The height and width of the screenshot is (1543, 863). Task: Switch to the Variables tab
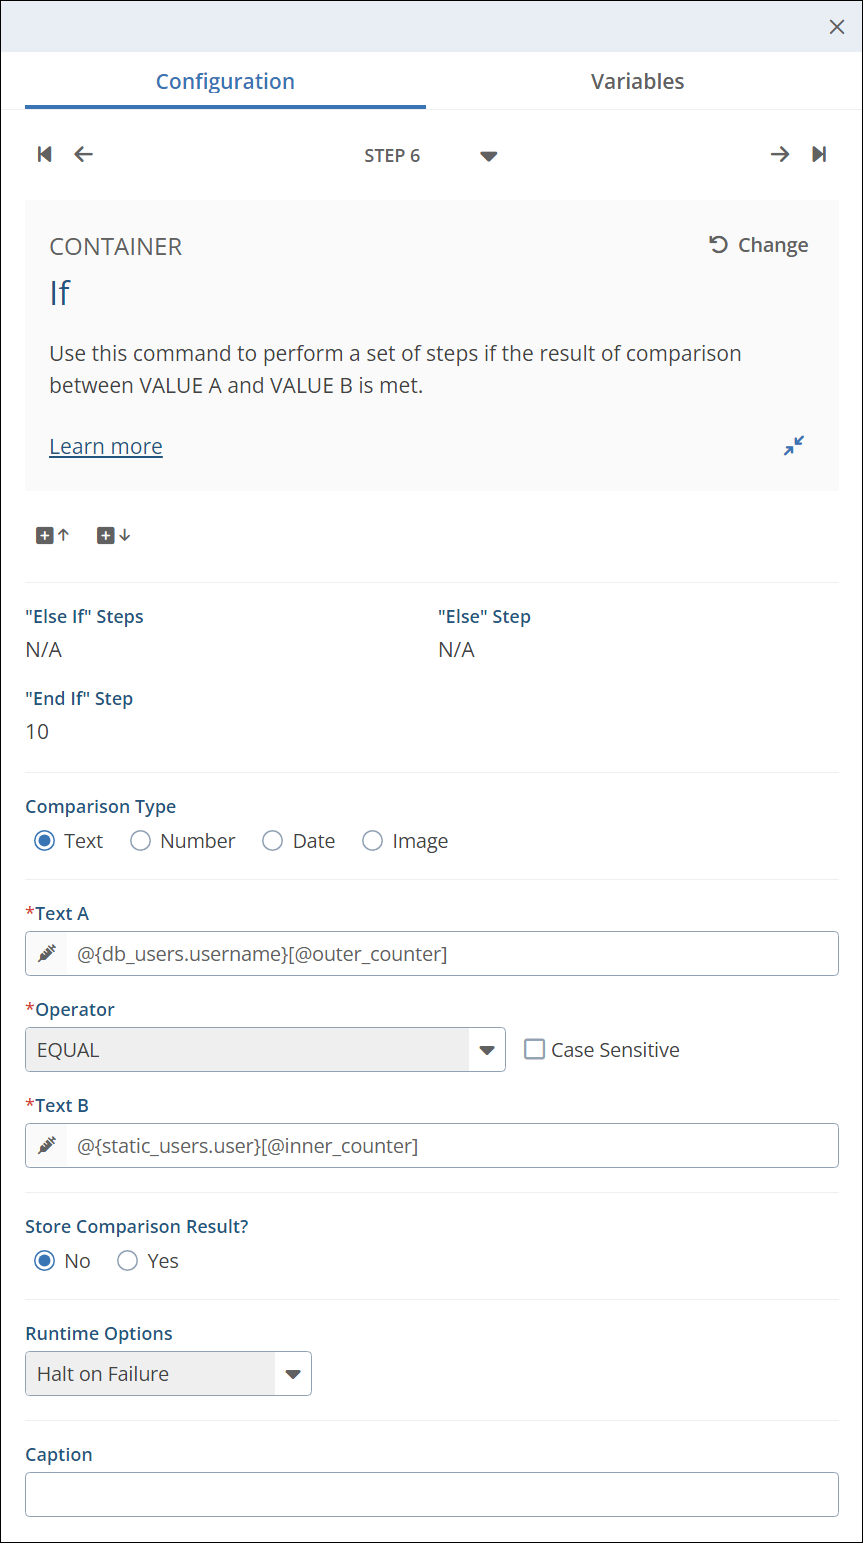pyautogui.click(x=637, y=82)
